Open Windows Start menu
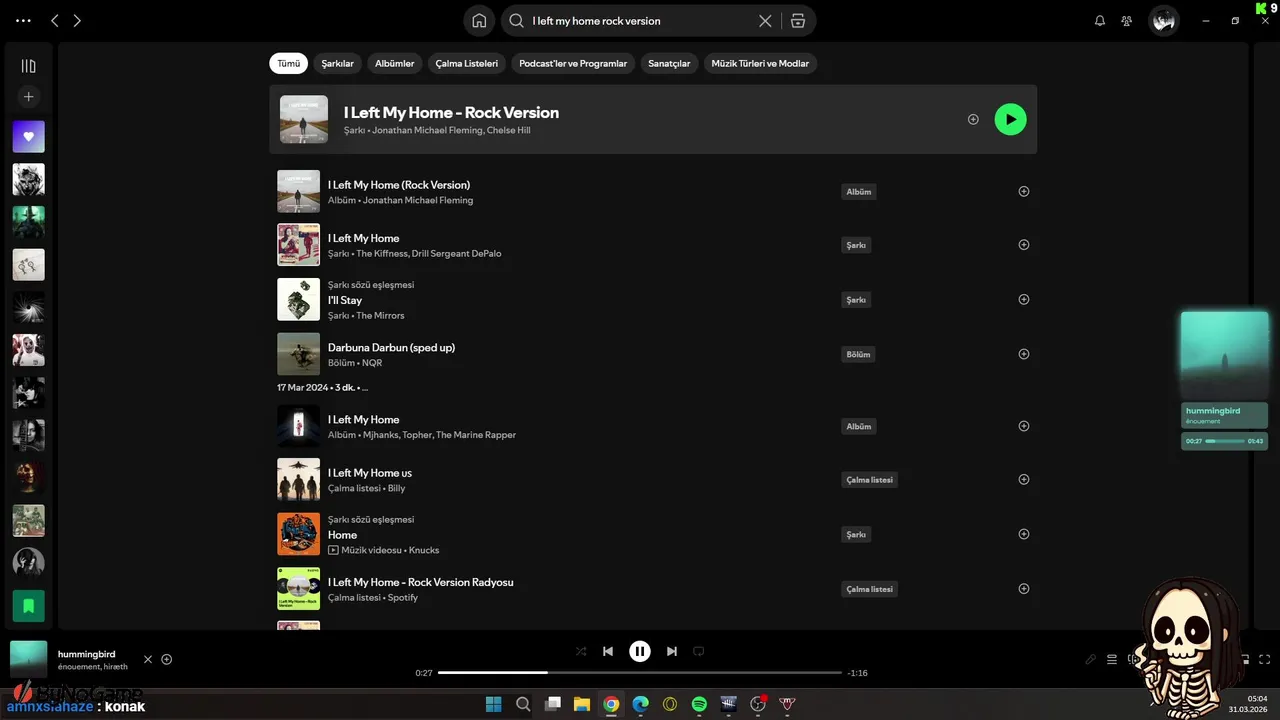This screenshot has height=720, width=1280. (x=493, y=704)
